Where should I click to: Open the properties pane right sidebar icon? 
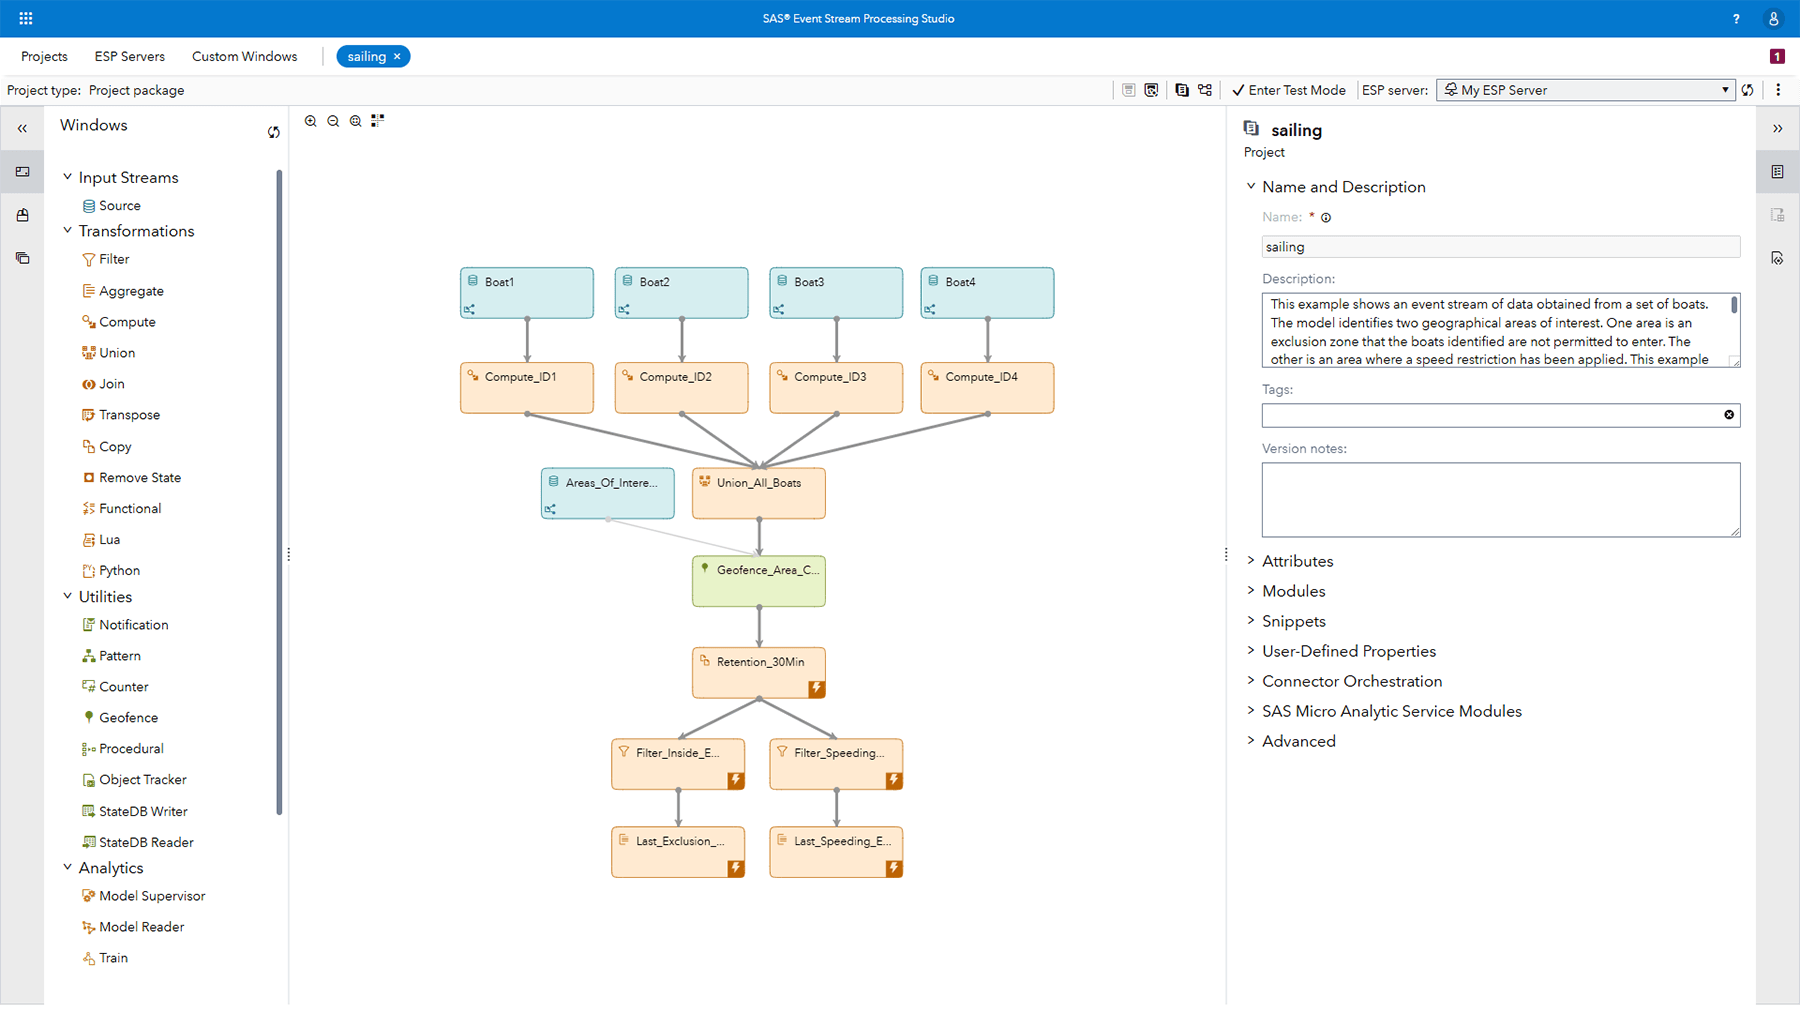click(1777, 172)
